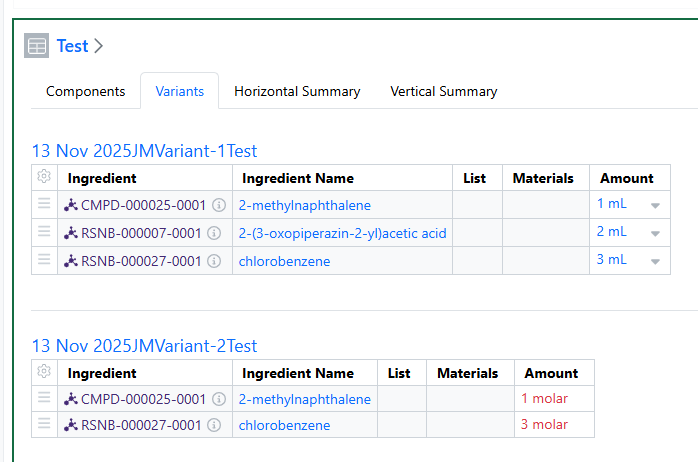Screen dimensions: 698x462
Task: Open settings gear in Variant-1 table header
Action: (44, 177)
